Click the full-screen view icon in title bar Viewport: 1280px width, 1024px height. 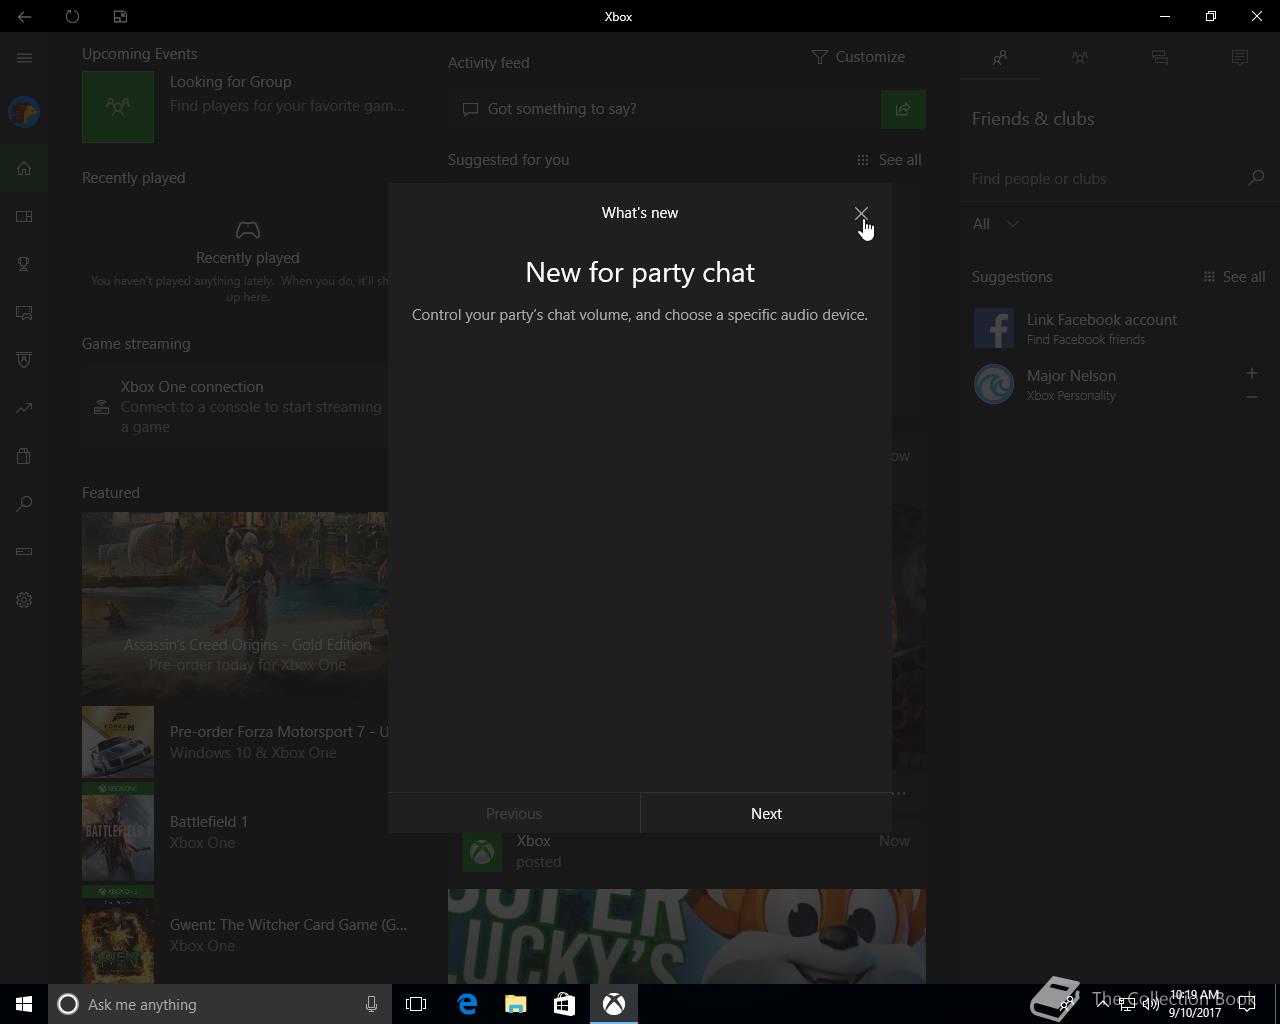[x=120, y=16]
